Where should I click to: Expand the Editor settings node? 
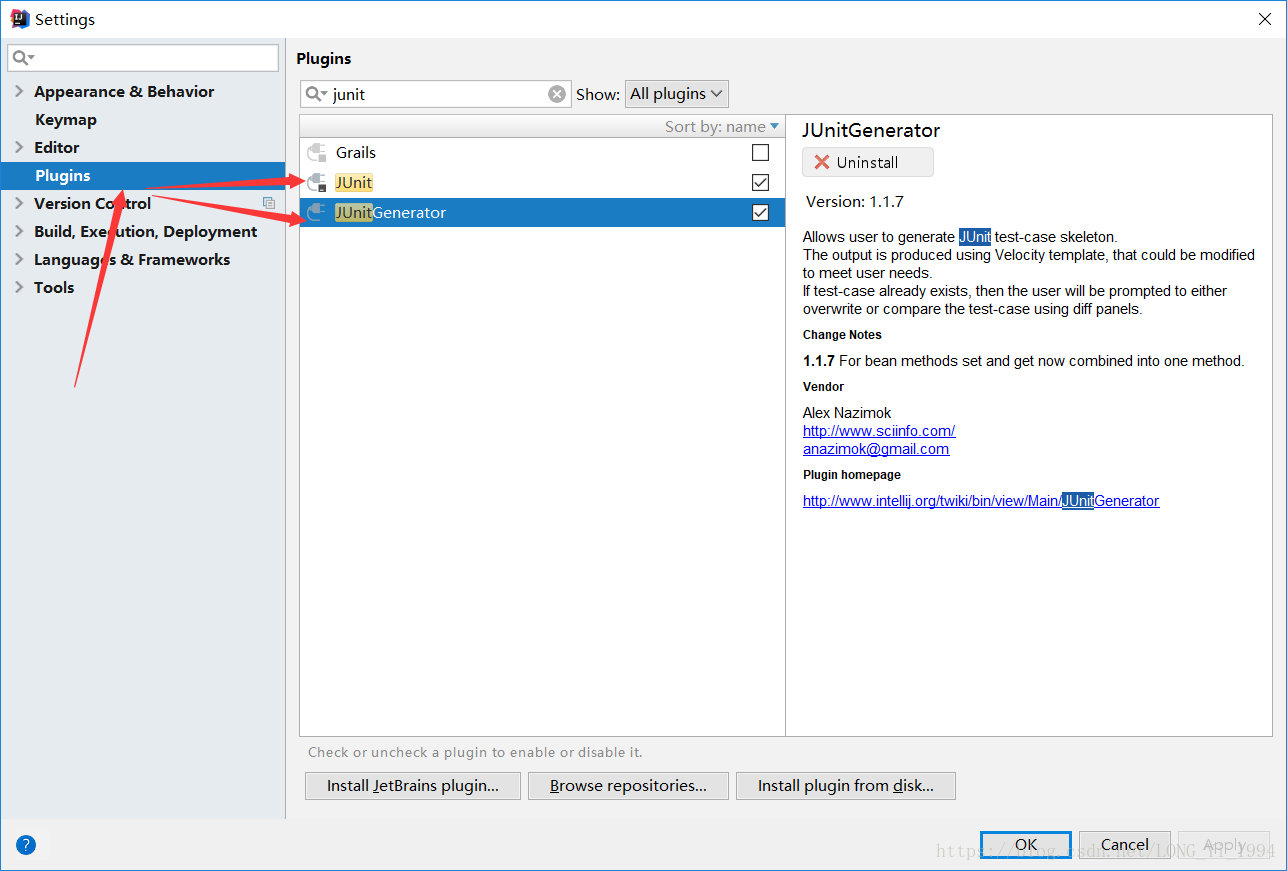pyautogui.click(x=19, y=147)
